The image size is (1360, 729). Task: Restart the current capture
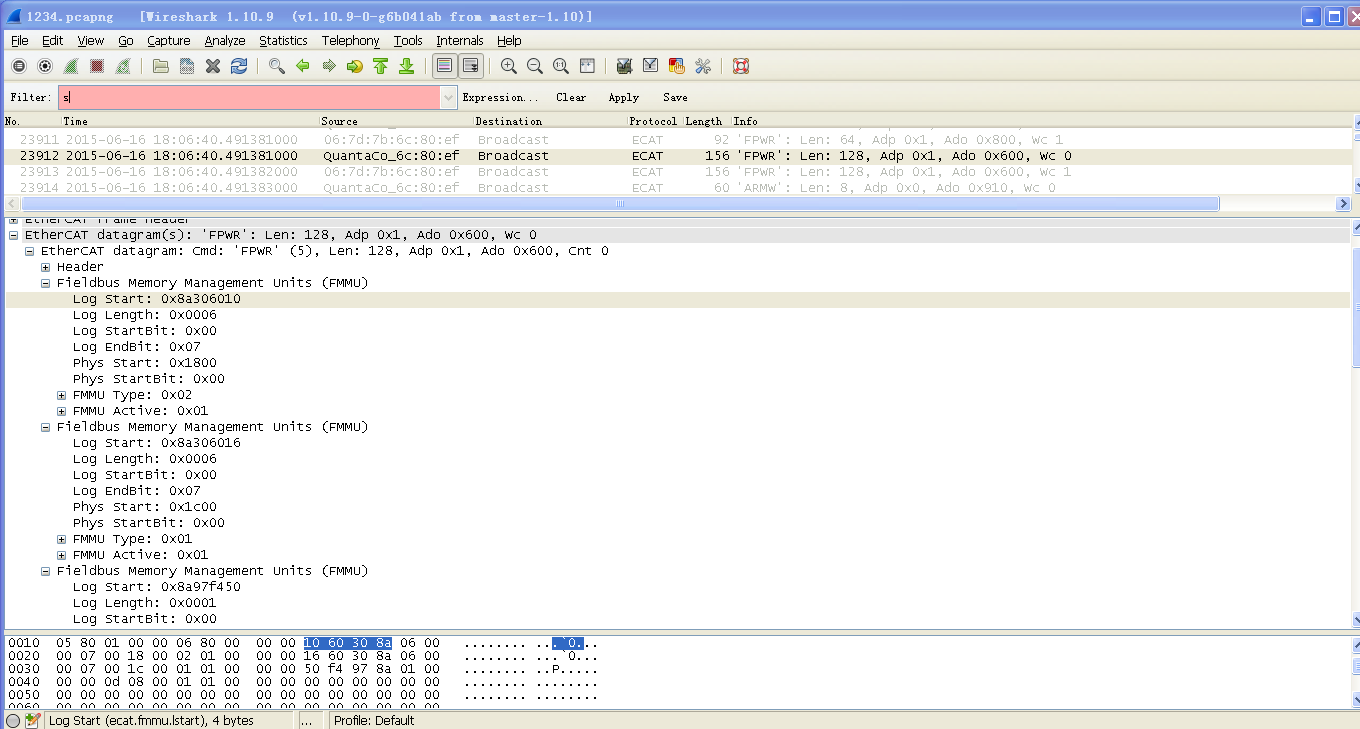click(123, 66)
